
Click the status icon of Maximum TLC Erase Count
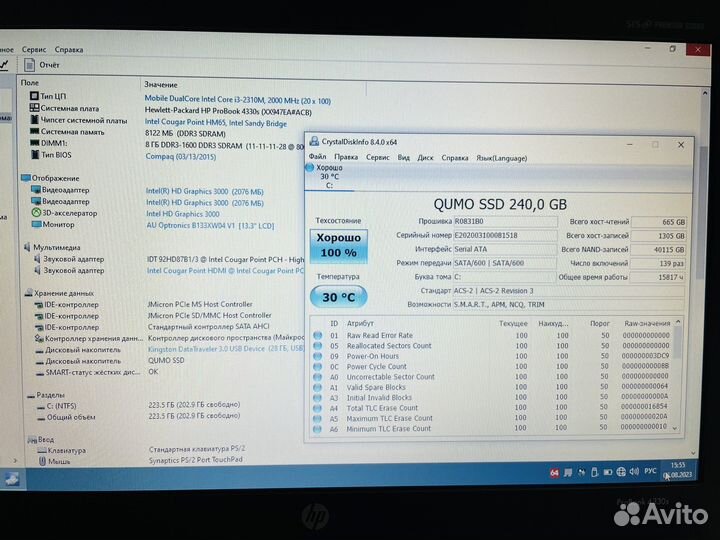(317, 418)
